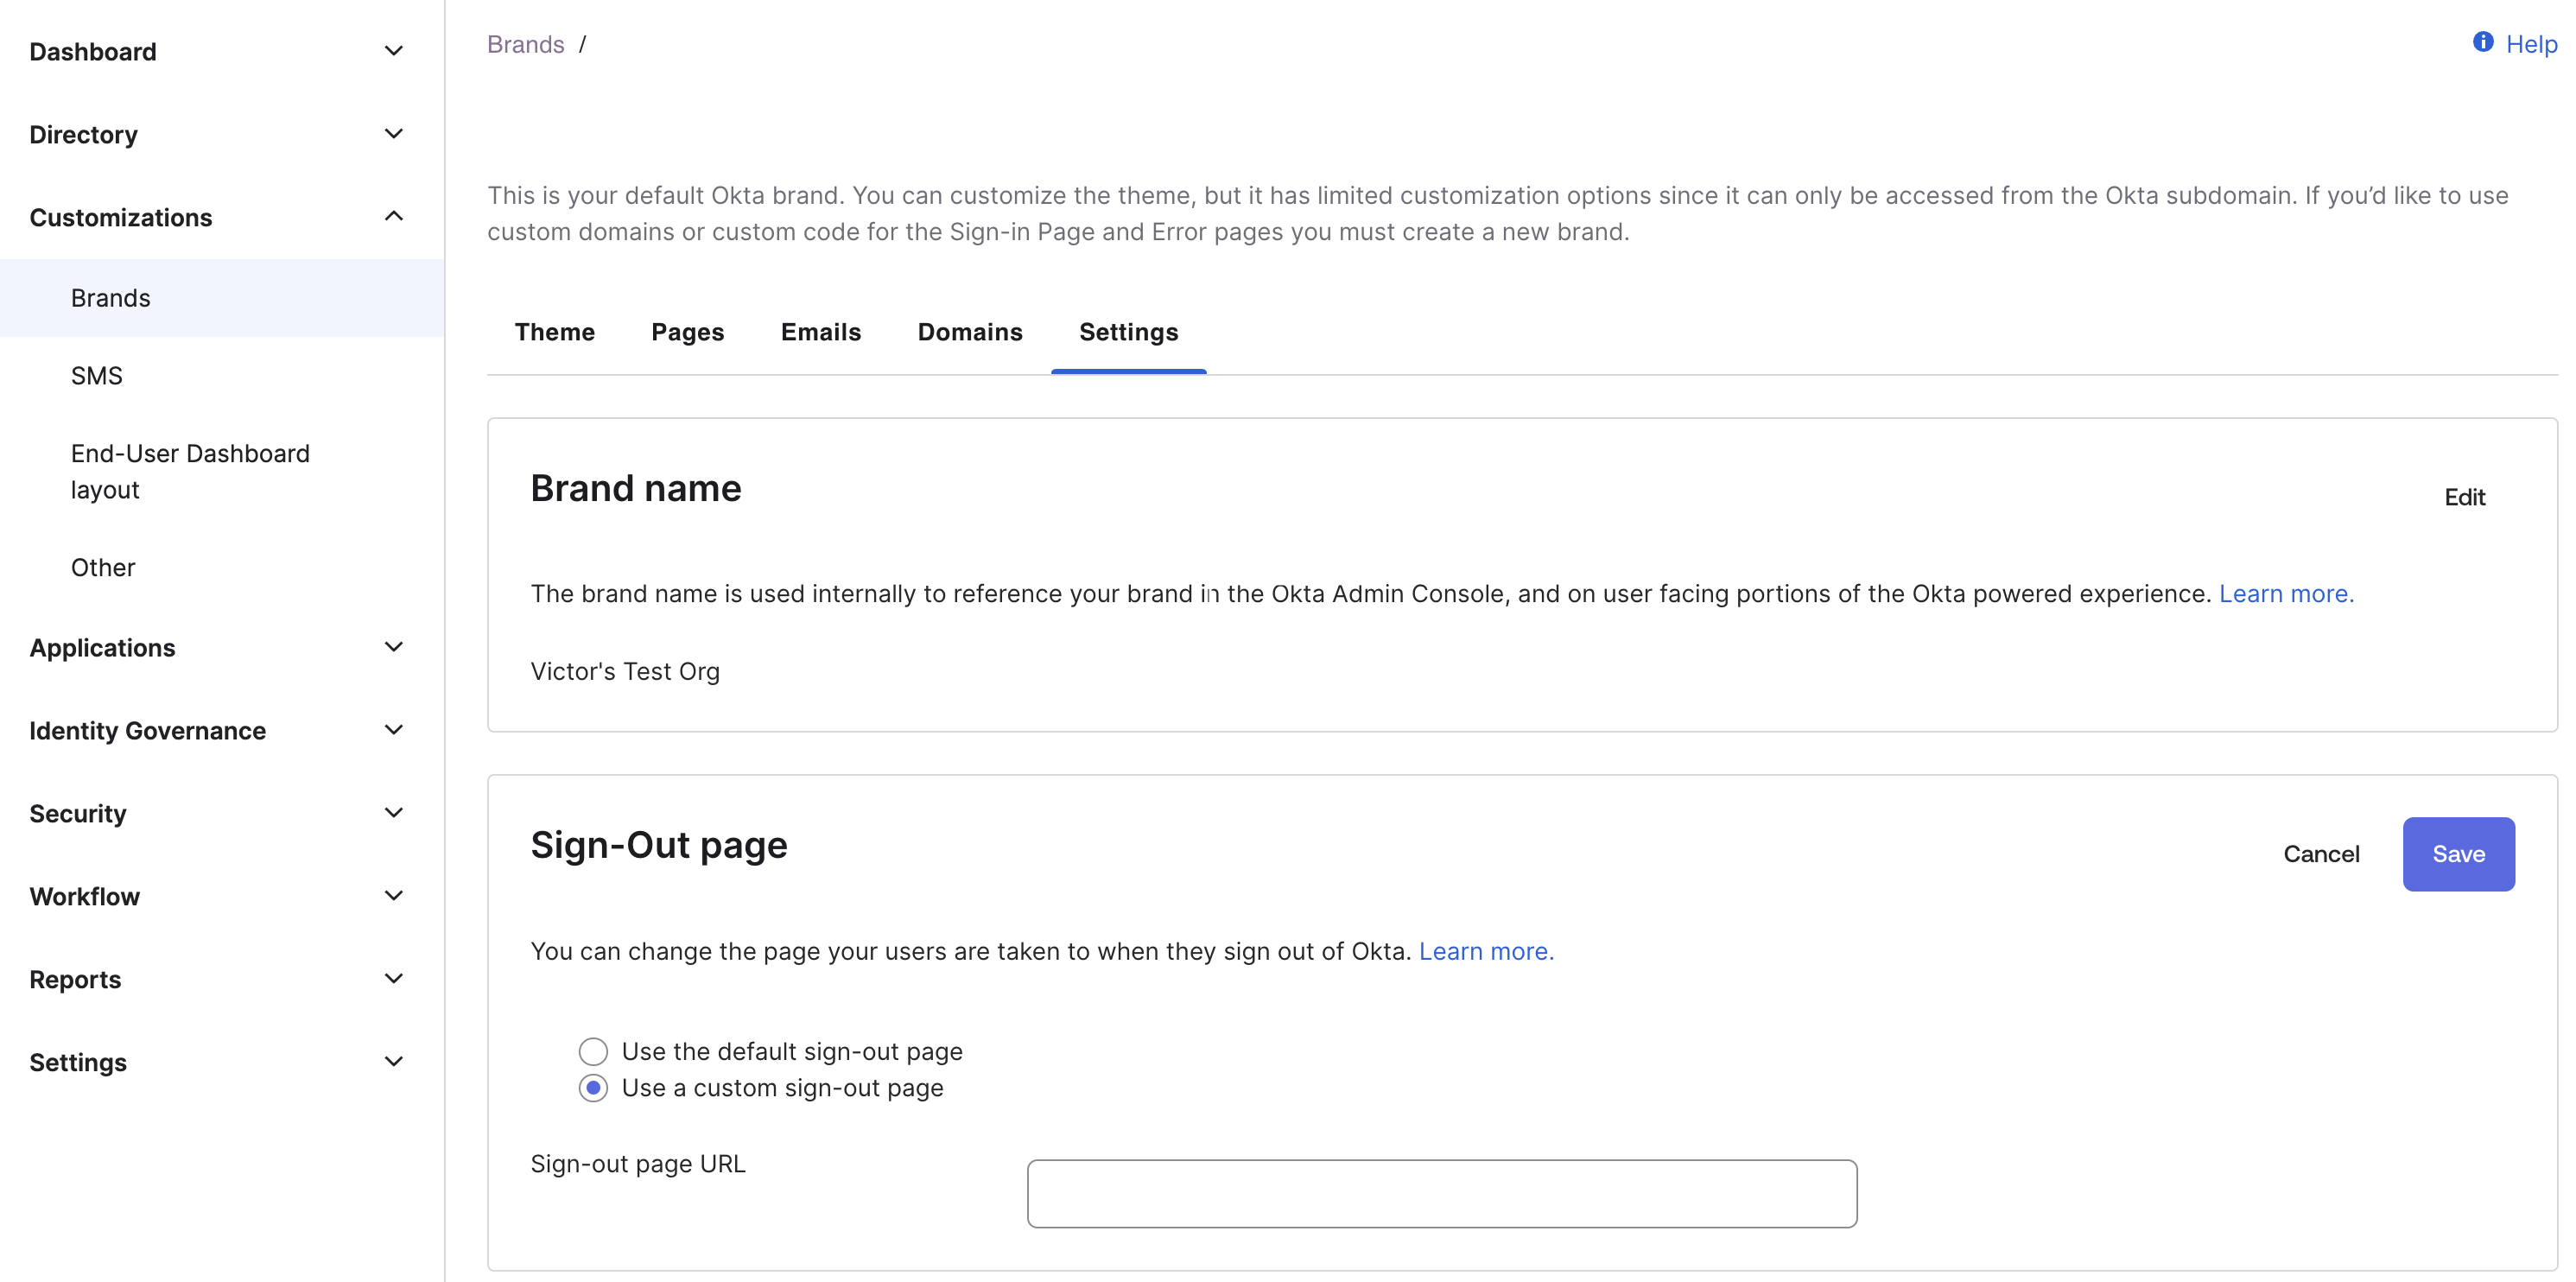2576x1282 pixels.
Task: Switch to the Emails tab
Action: pyautogui.click(x=821, y=331)
